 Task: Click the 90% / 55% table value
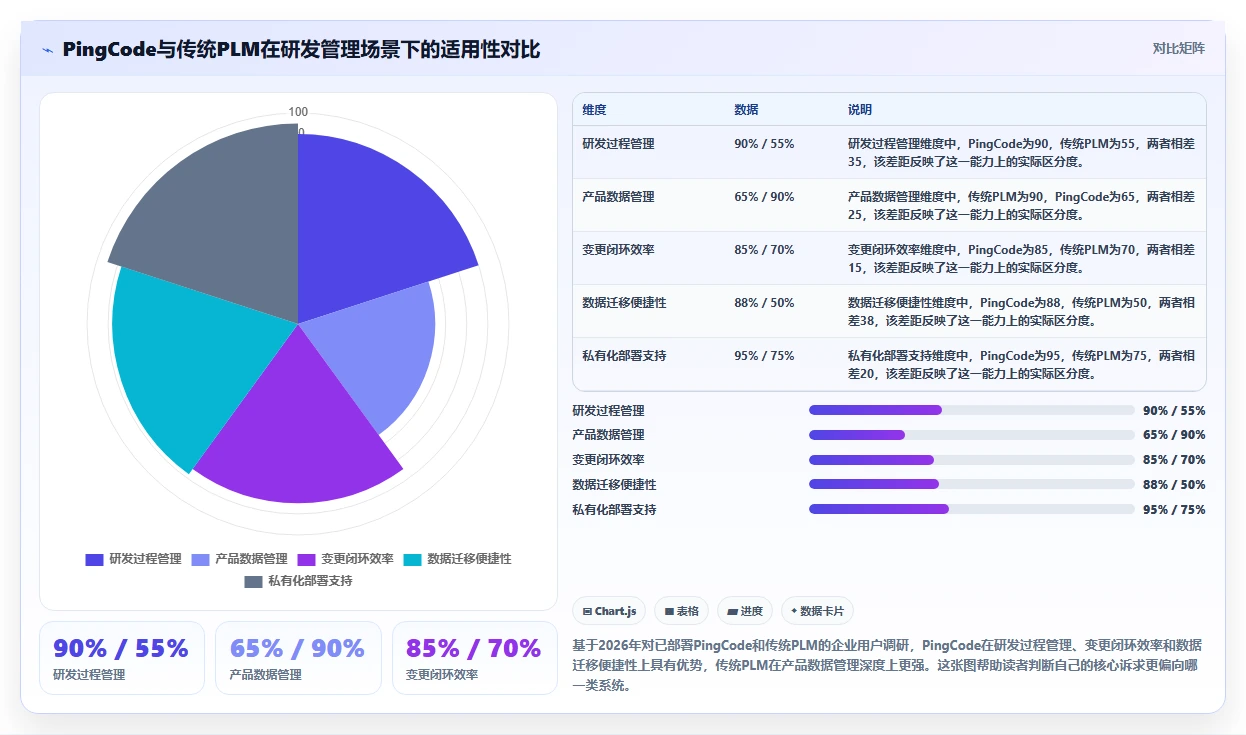764,144
